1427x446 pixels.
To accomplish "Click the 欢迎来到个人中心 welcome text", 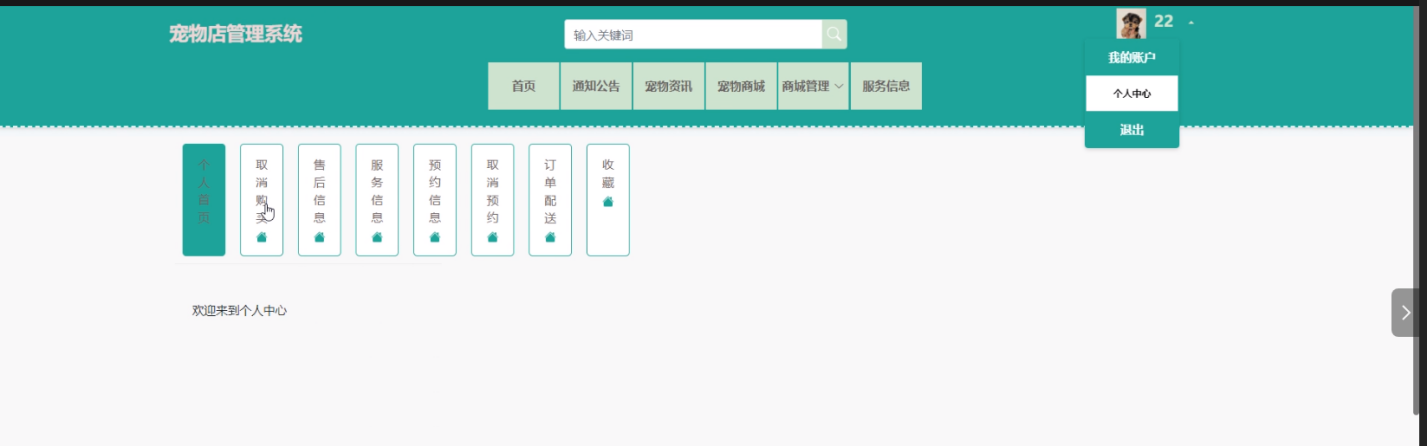I will pyautogui.click(x=240, y=311).
